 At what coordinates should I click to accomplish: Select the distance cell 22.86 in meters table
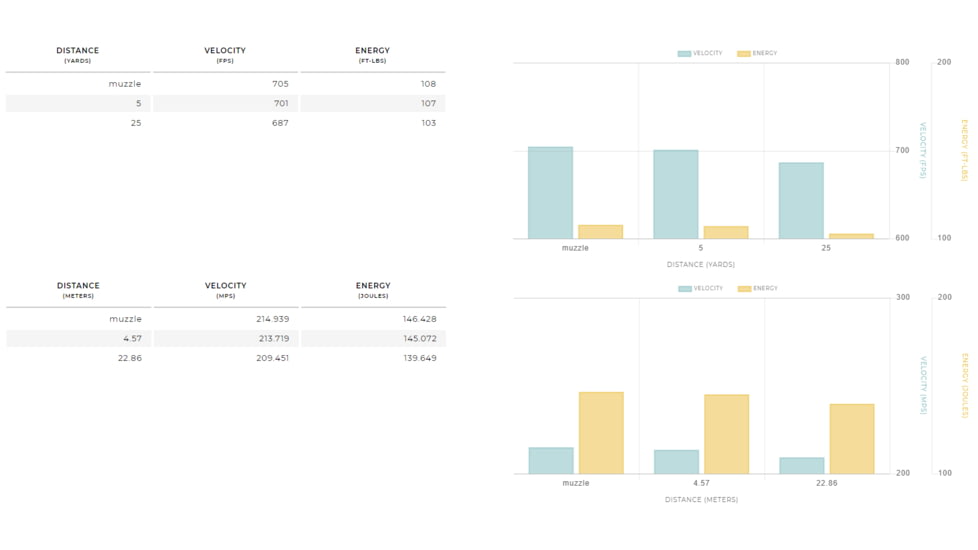point(130,358)
